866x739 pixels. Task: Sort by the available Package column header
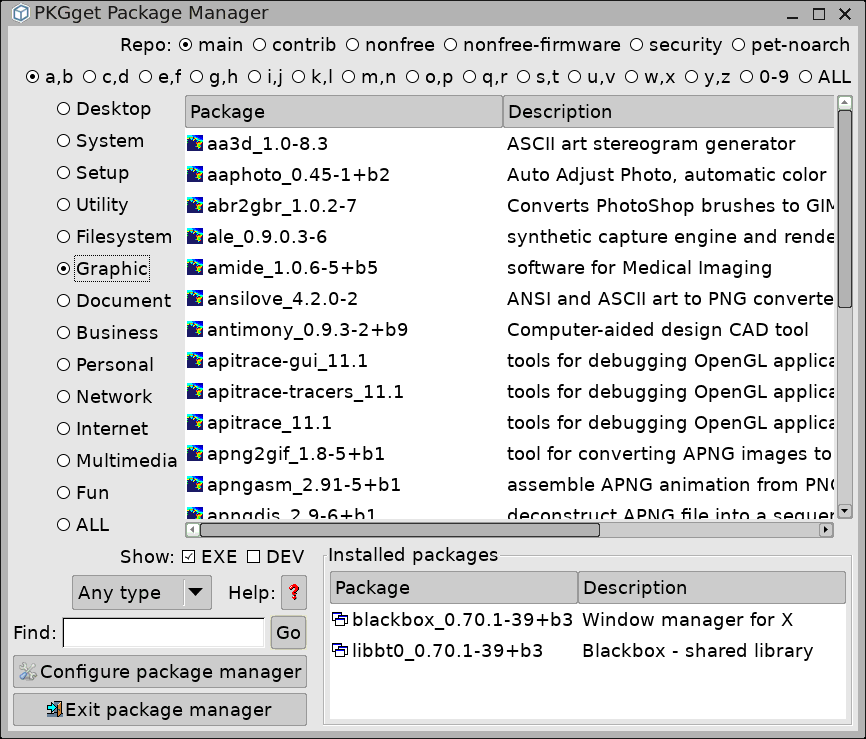pyautogui.click(x=344, y=112)
